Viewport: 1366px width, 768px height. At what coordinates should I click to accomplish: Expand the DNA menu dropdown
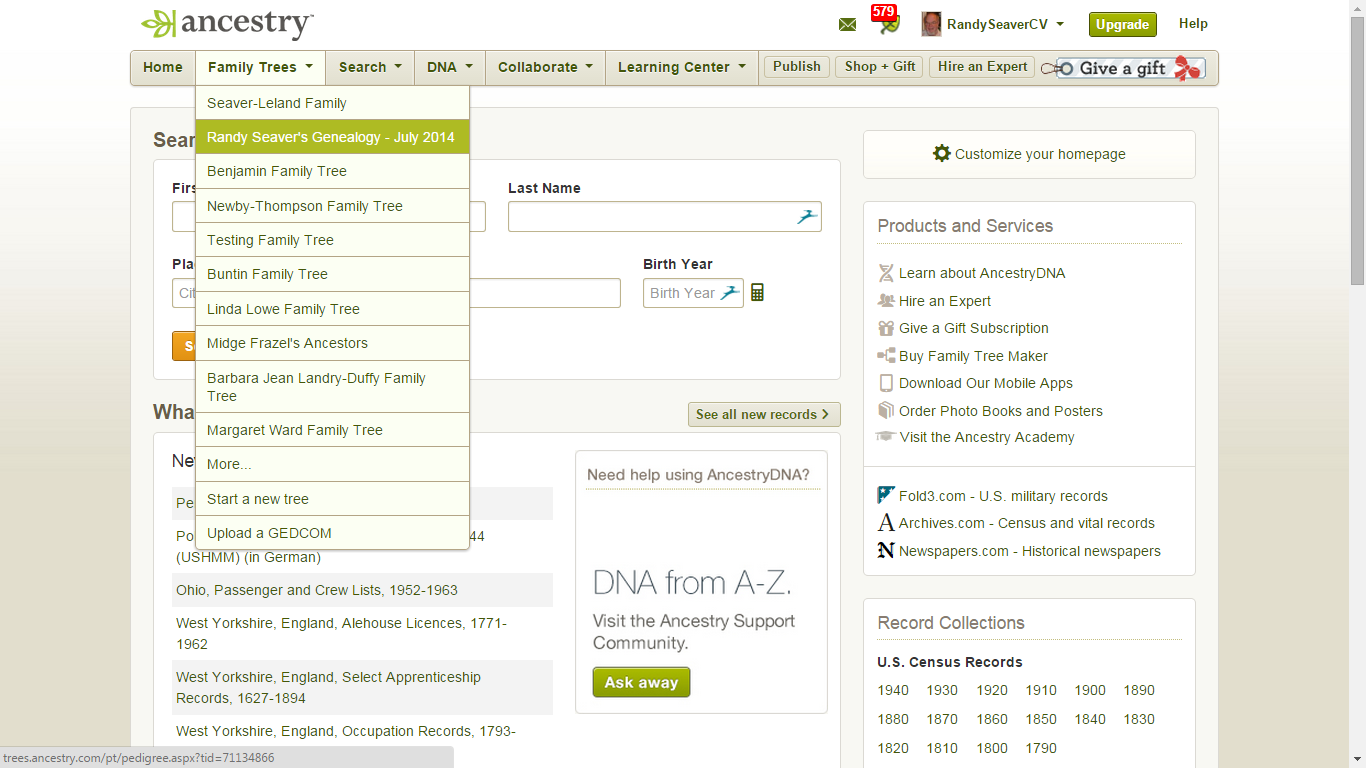pyautogui.click(x=449, y=67)
